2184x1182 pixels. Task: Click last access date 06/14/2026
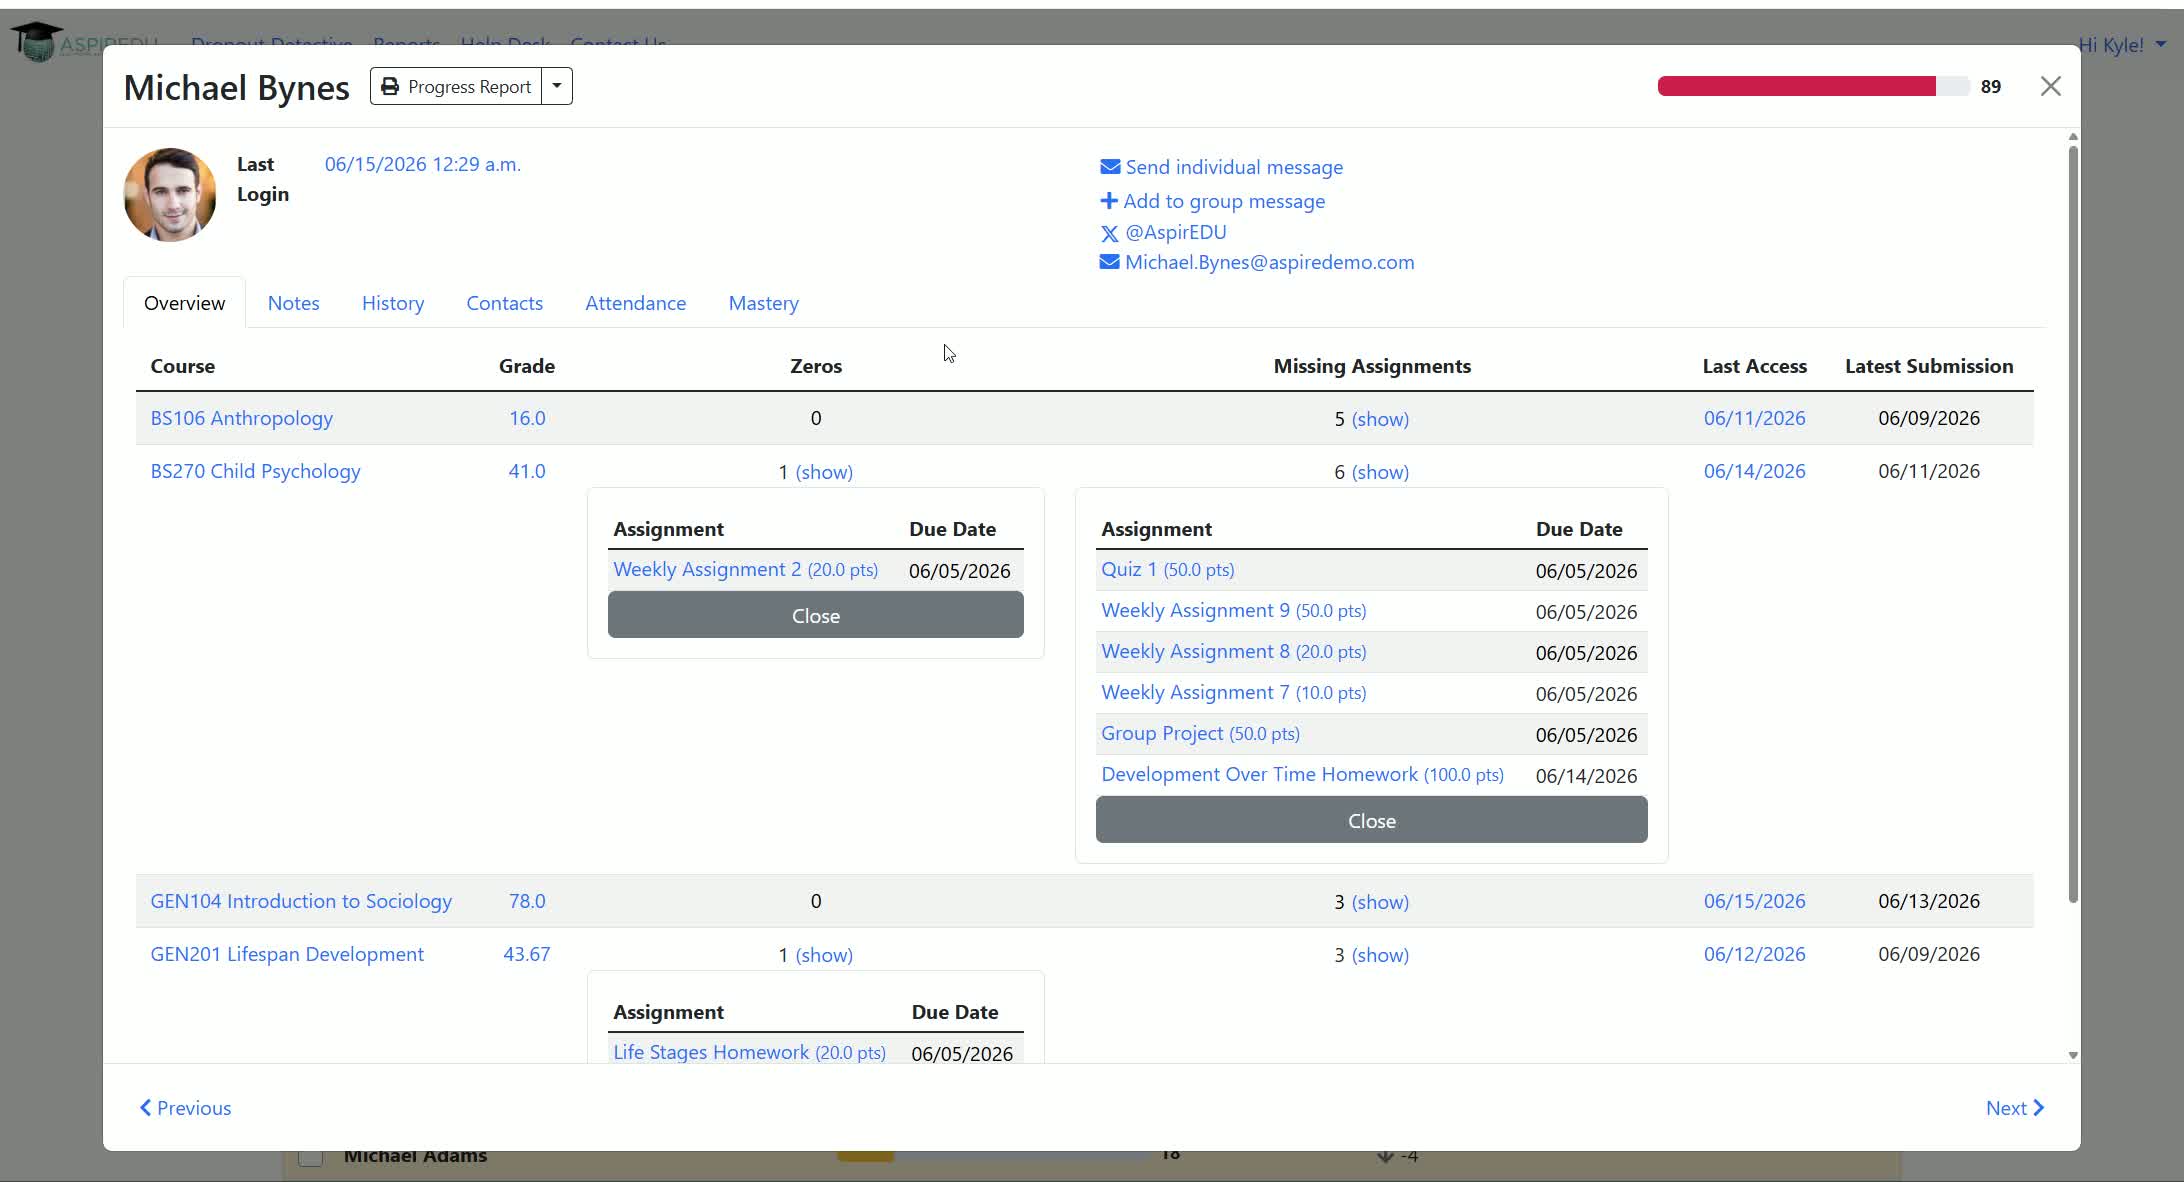pos(1755,471)
